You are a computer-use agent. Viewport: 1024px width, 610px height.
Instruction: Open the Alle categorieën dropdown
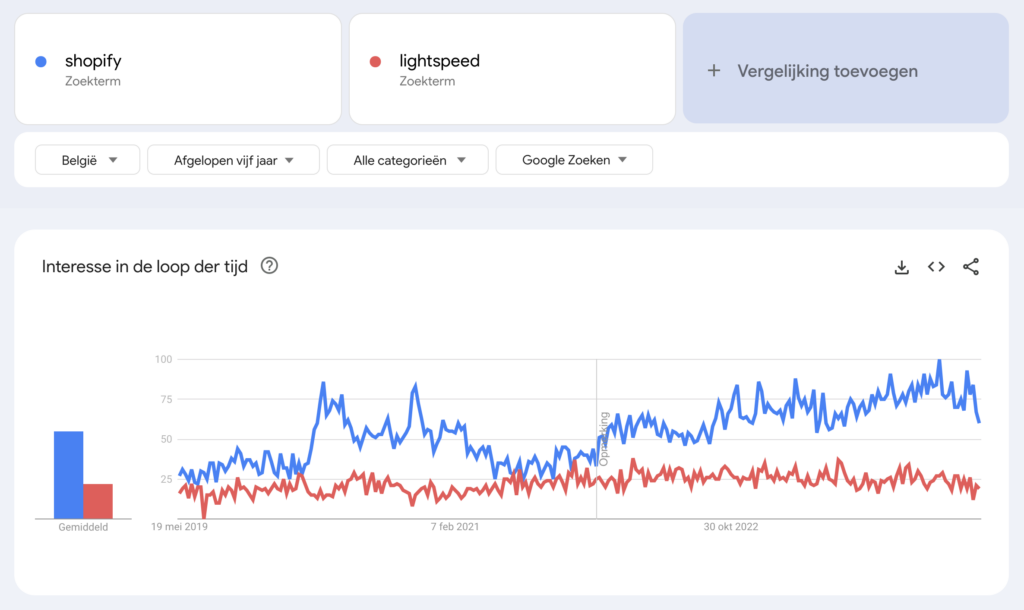[407, 159]
